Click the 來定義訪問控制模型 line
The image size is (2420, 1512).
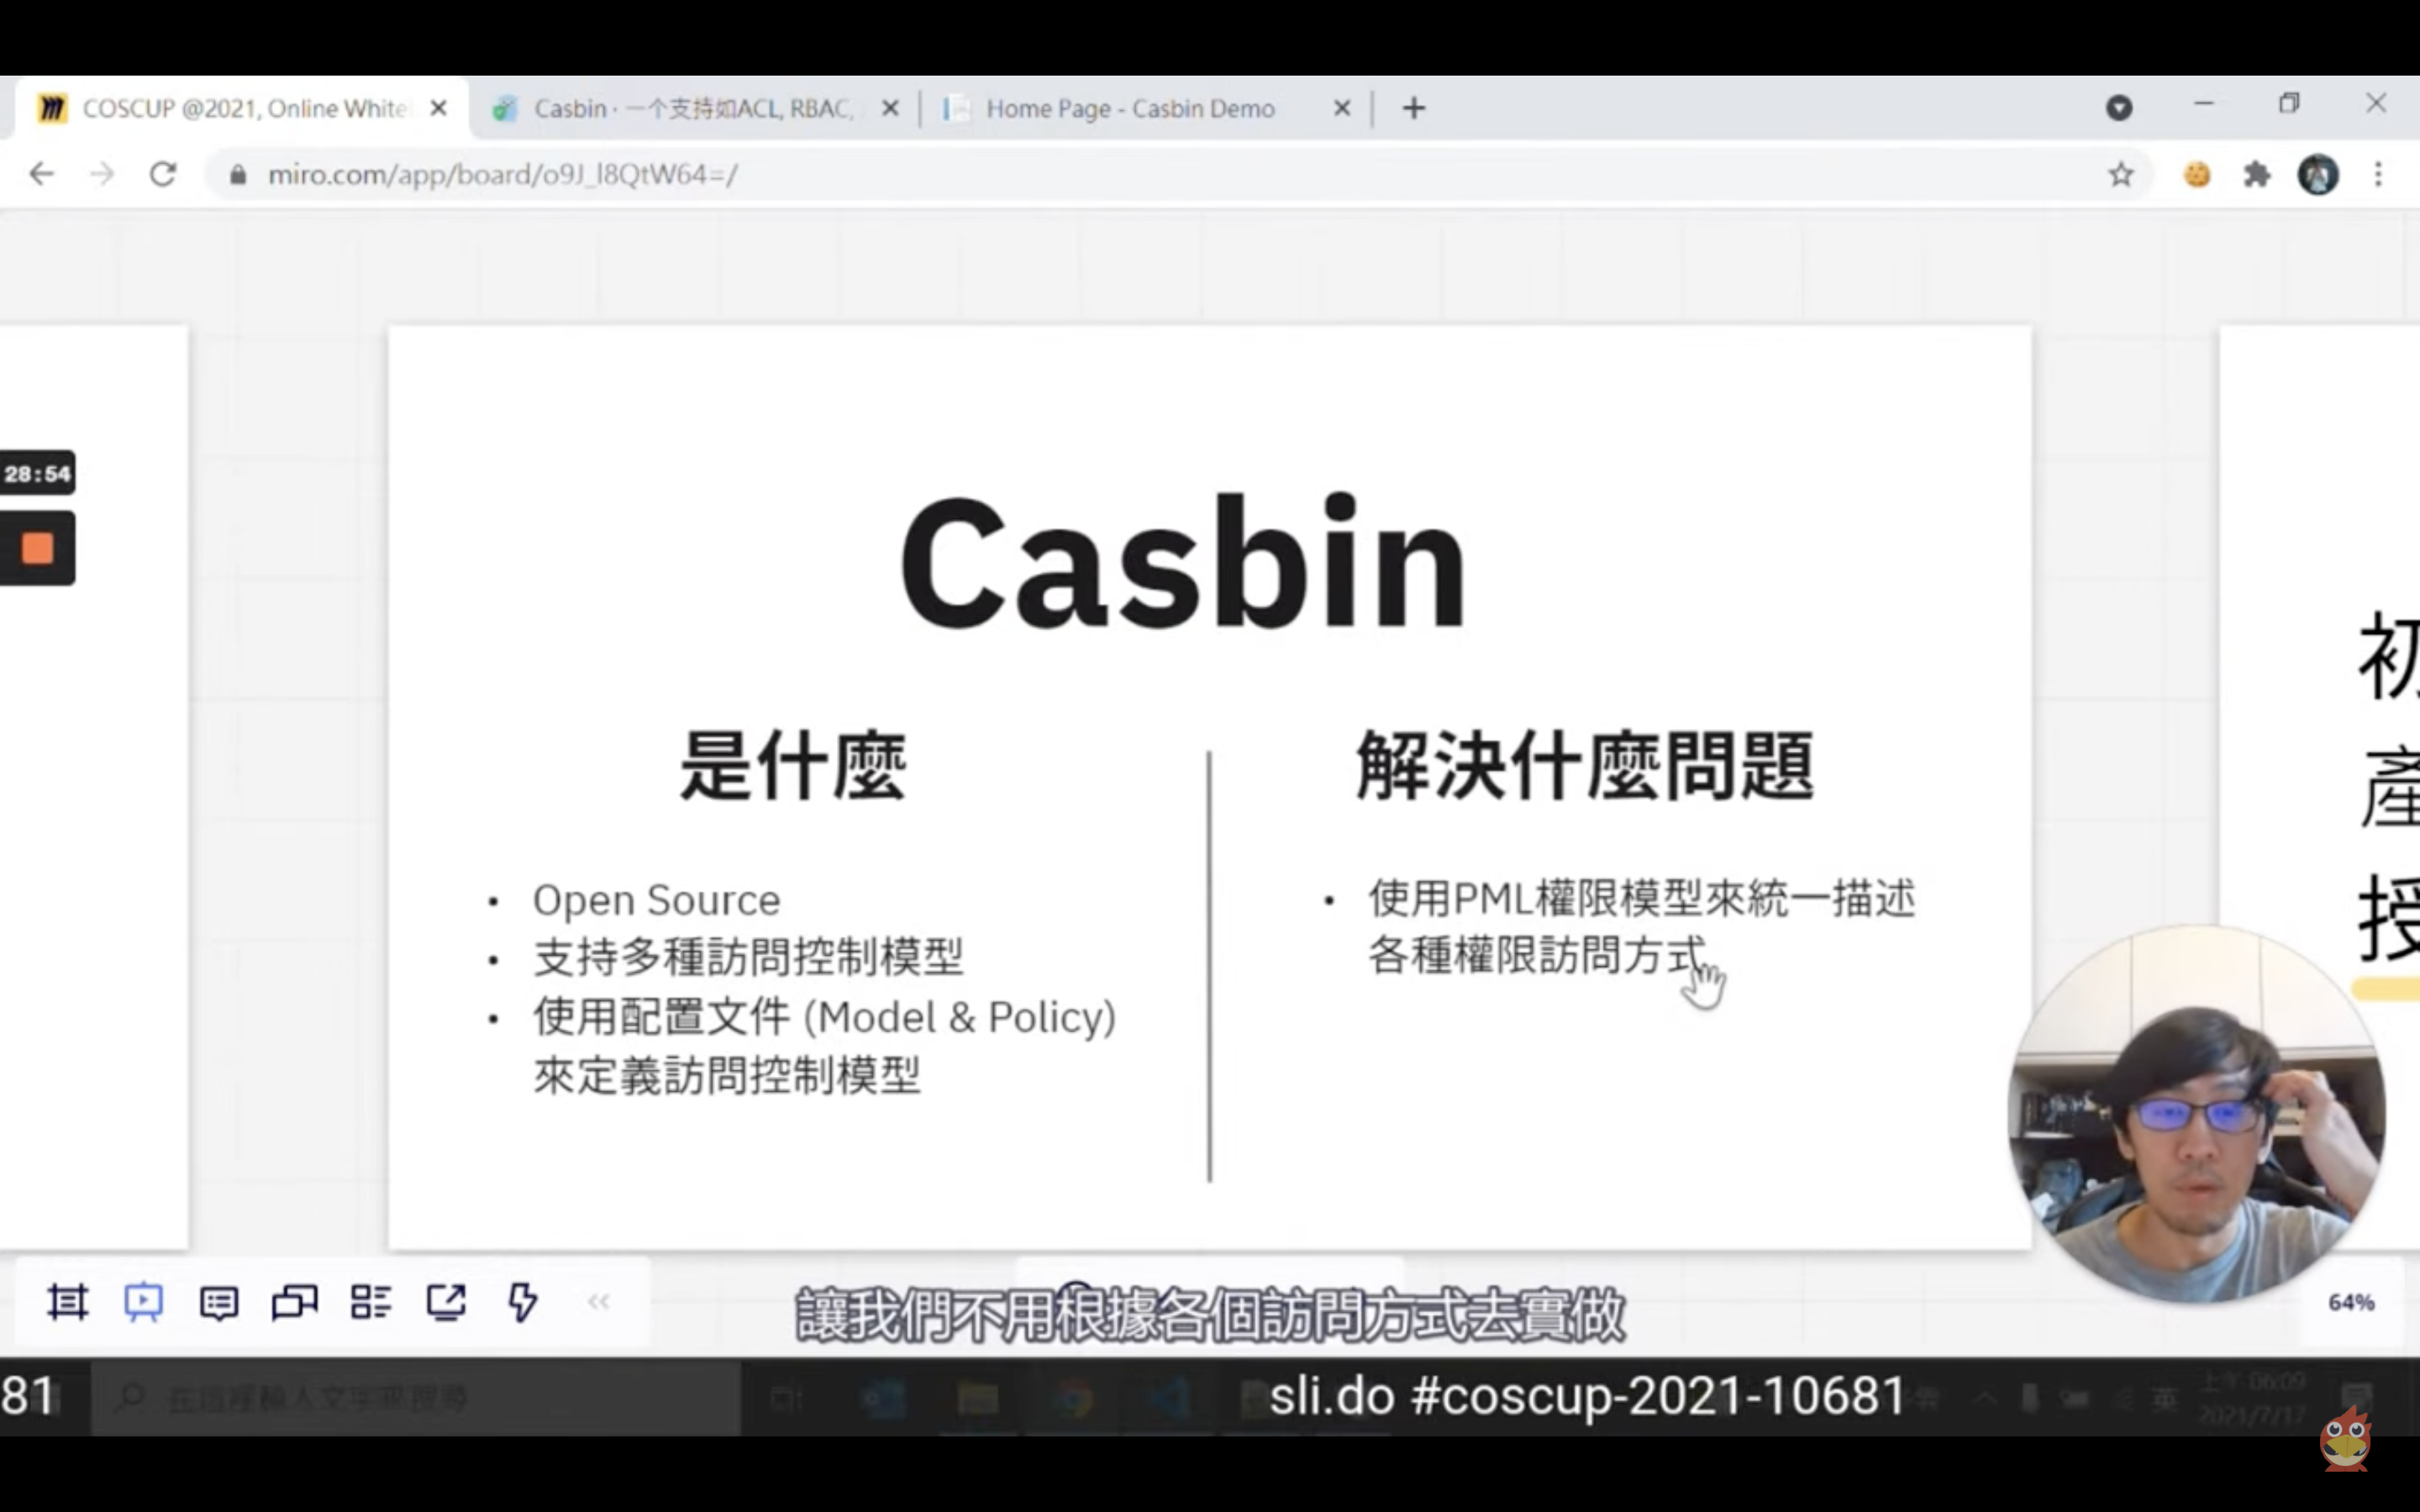727,1076
